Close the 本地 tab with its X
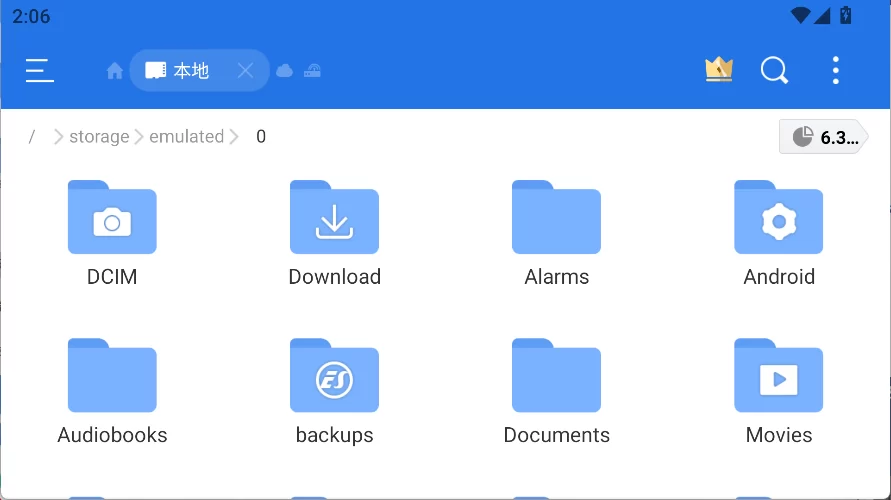The width and height of the screenshot is (891, 500). pyautogui.click(x=245, y=71)
